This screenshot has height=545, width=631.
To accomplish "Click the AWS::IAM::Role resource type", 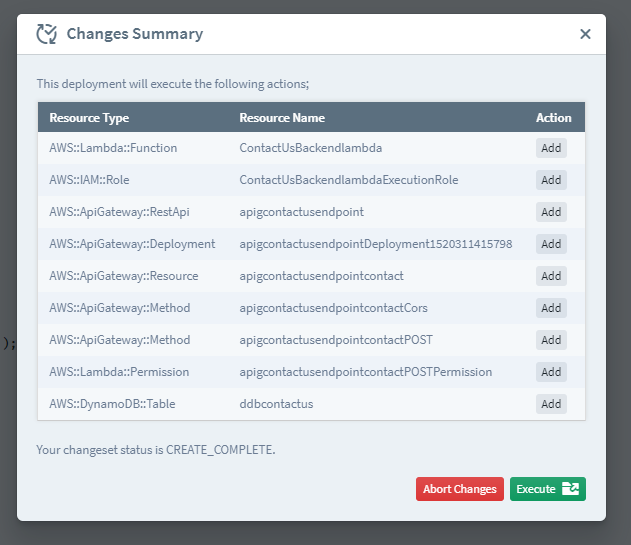I will coord(89,180).
